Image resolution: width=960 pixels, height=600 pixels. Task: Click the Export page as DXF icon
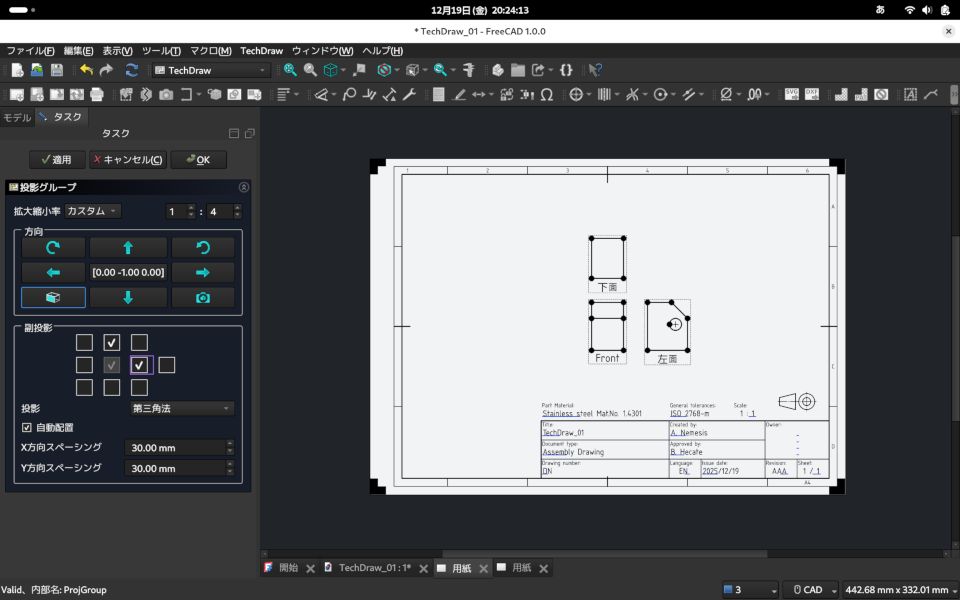click(811, 94)
